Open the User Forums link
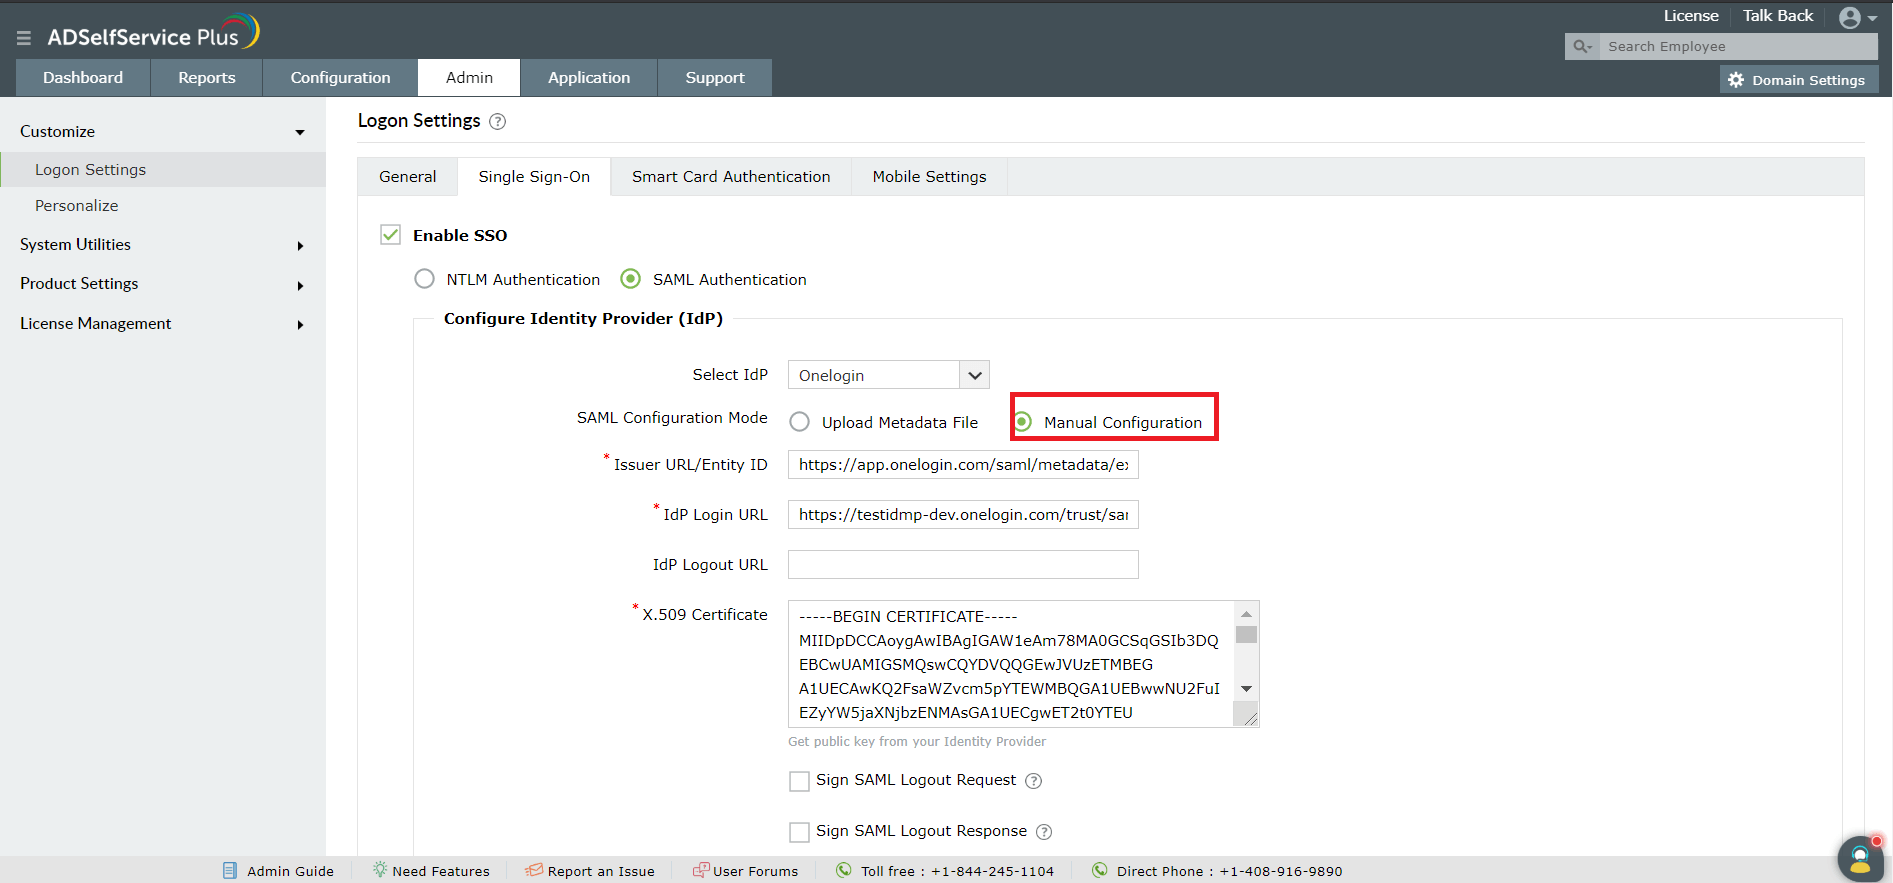Image resolution: width=1893 pixels, height=883 pixels. (755, 871)
